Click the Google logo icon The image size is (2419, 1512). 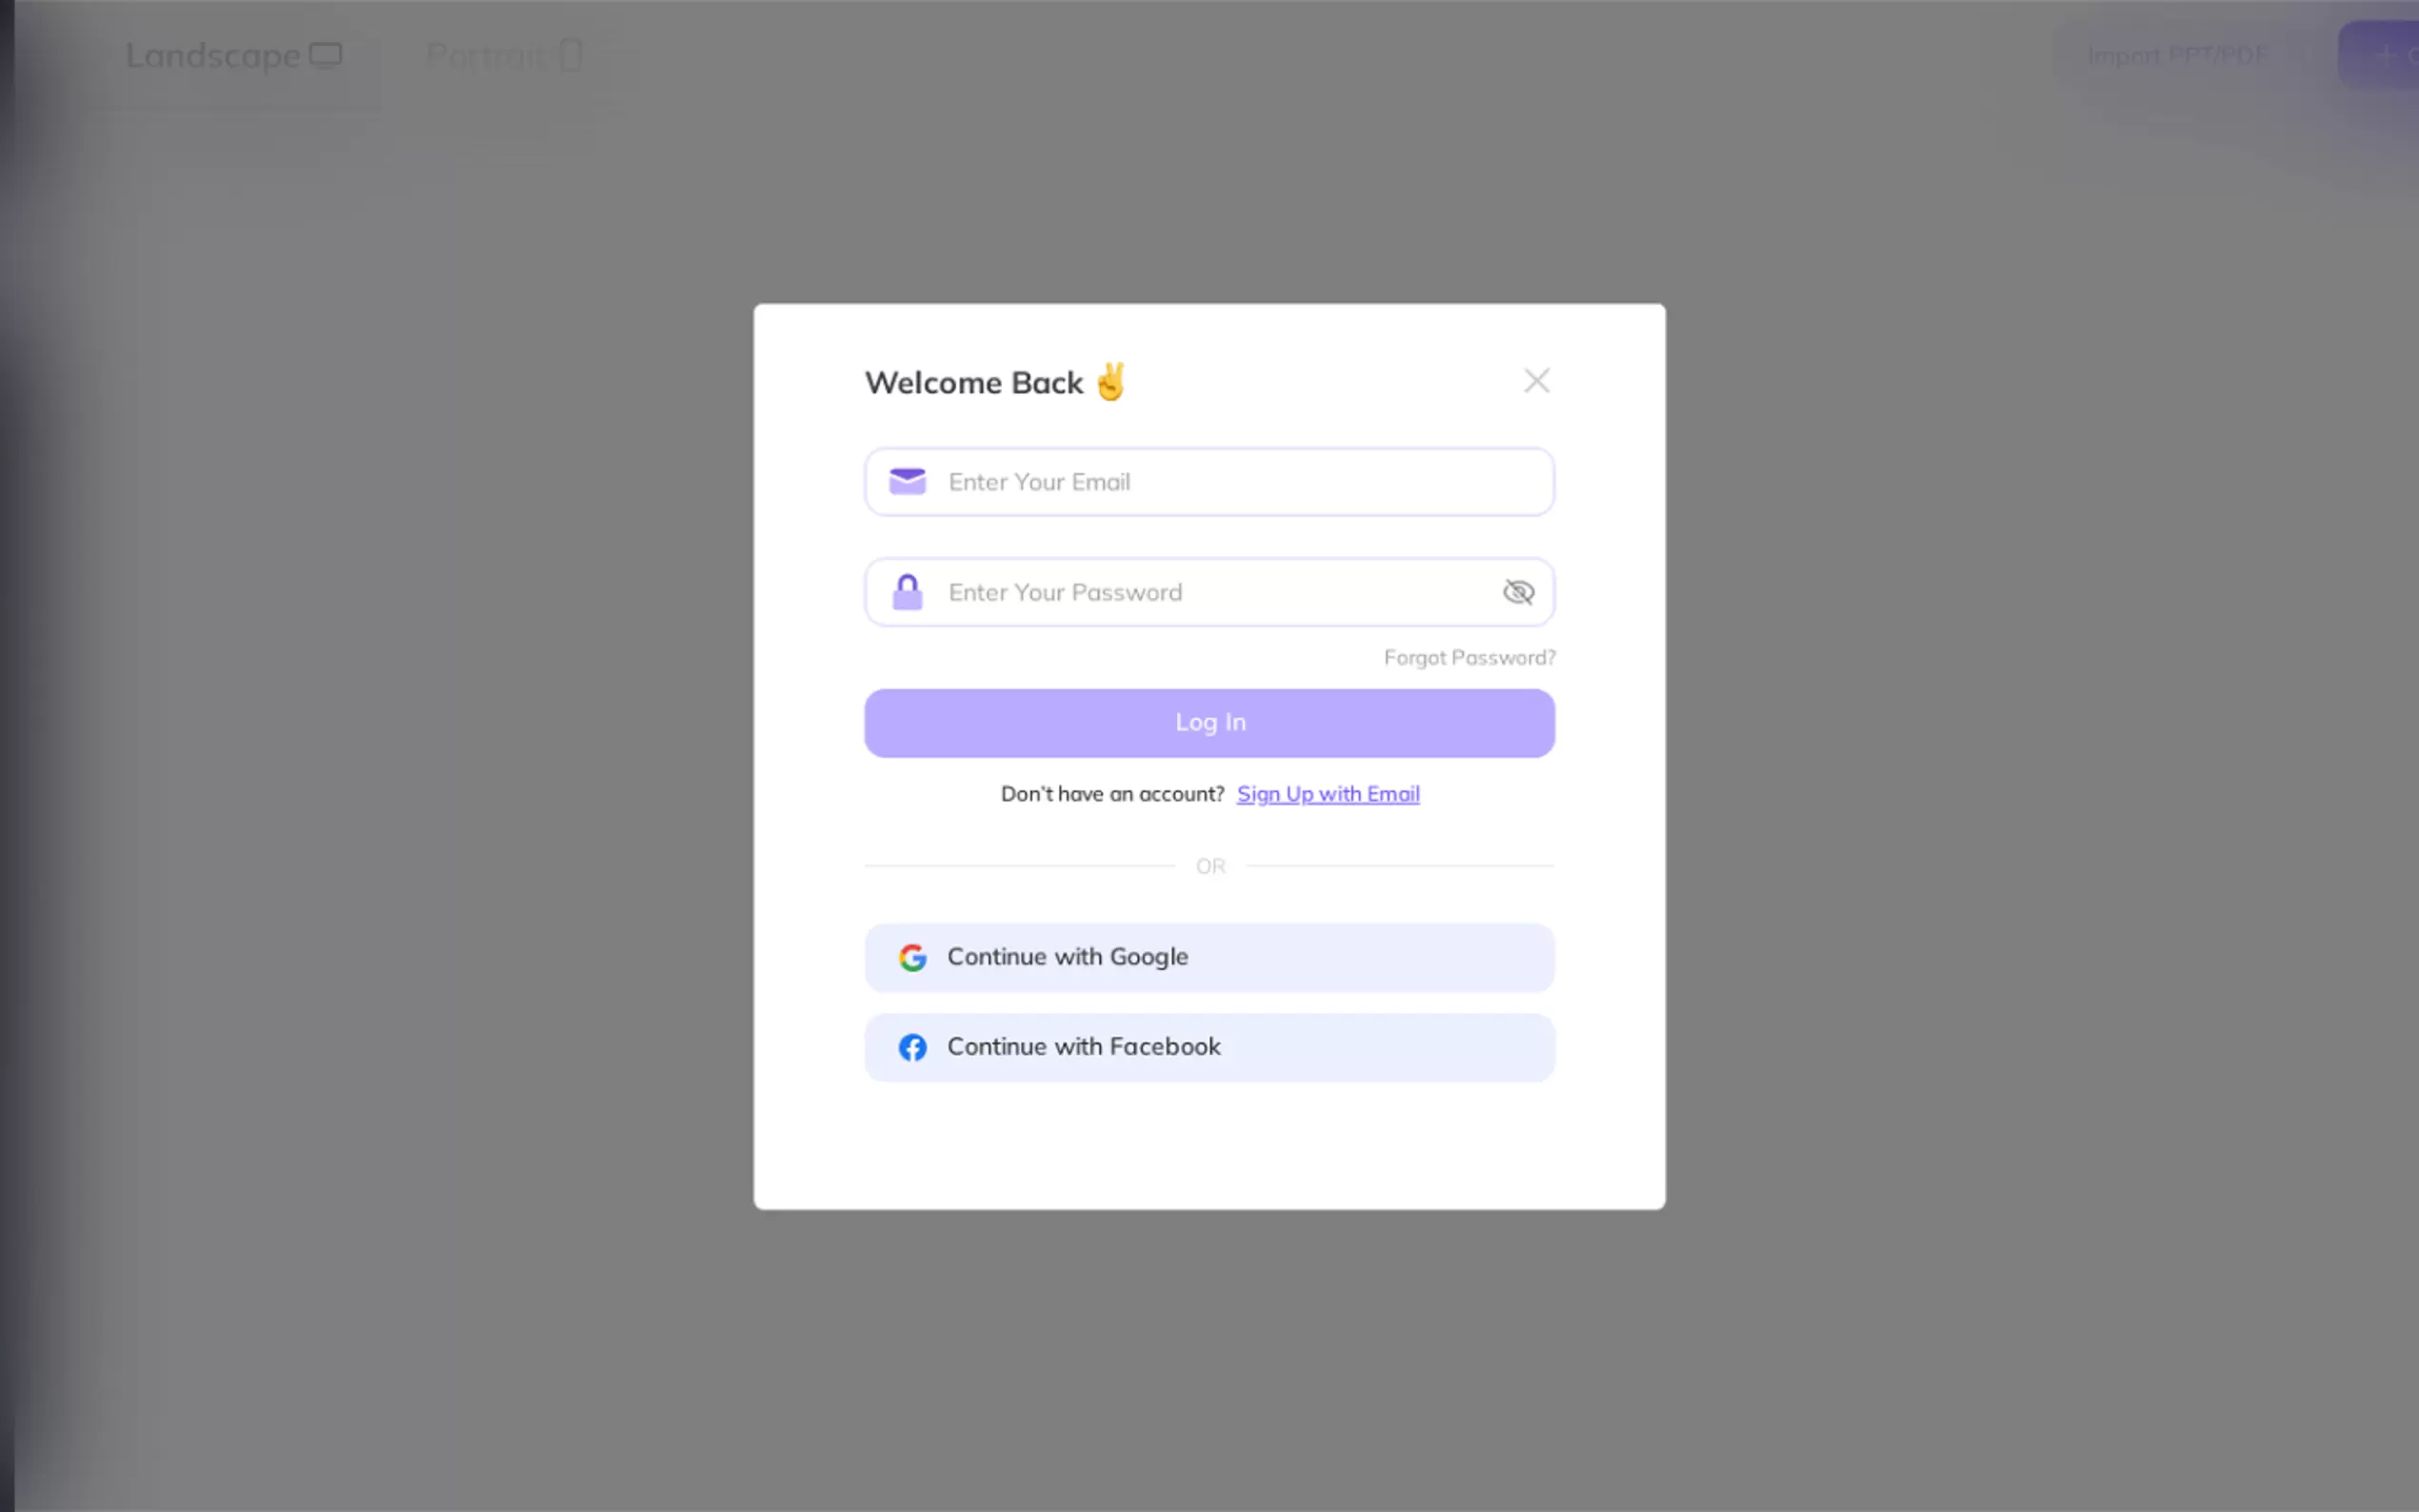pos(912,957)
